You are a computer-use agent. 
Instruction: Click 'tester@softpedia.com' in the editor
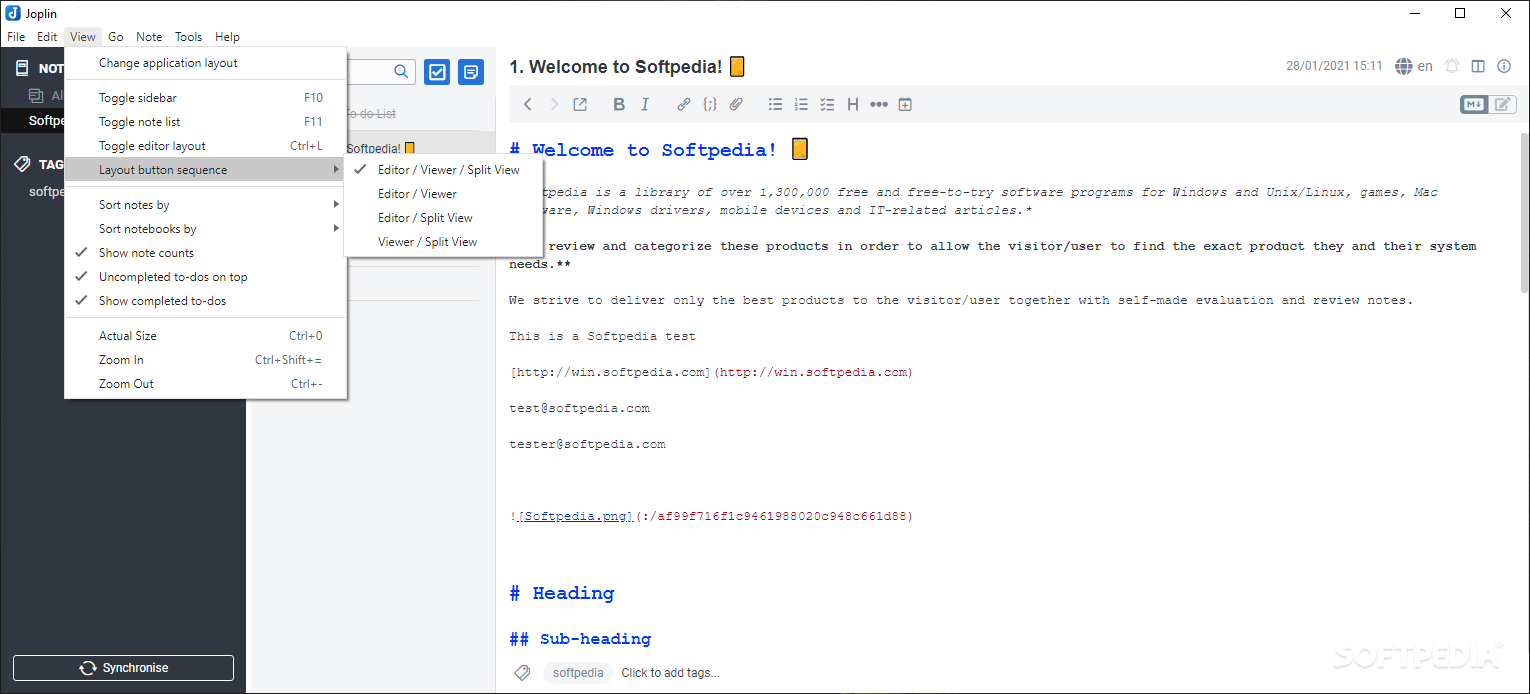[587, 444]
